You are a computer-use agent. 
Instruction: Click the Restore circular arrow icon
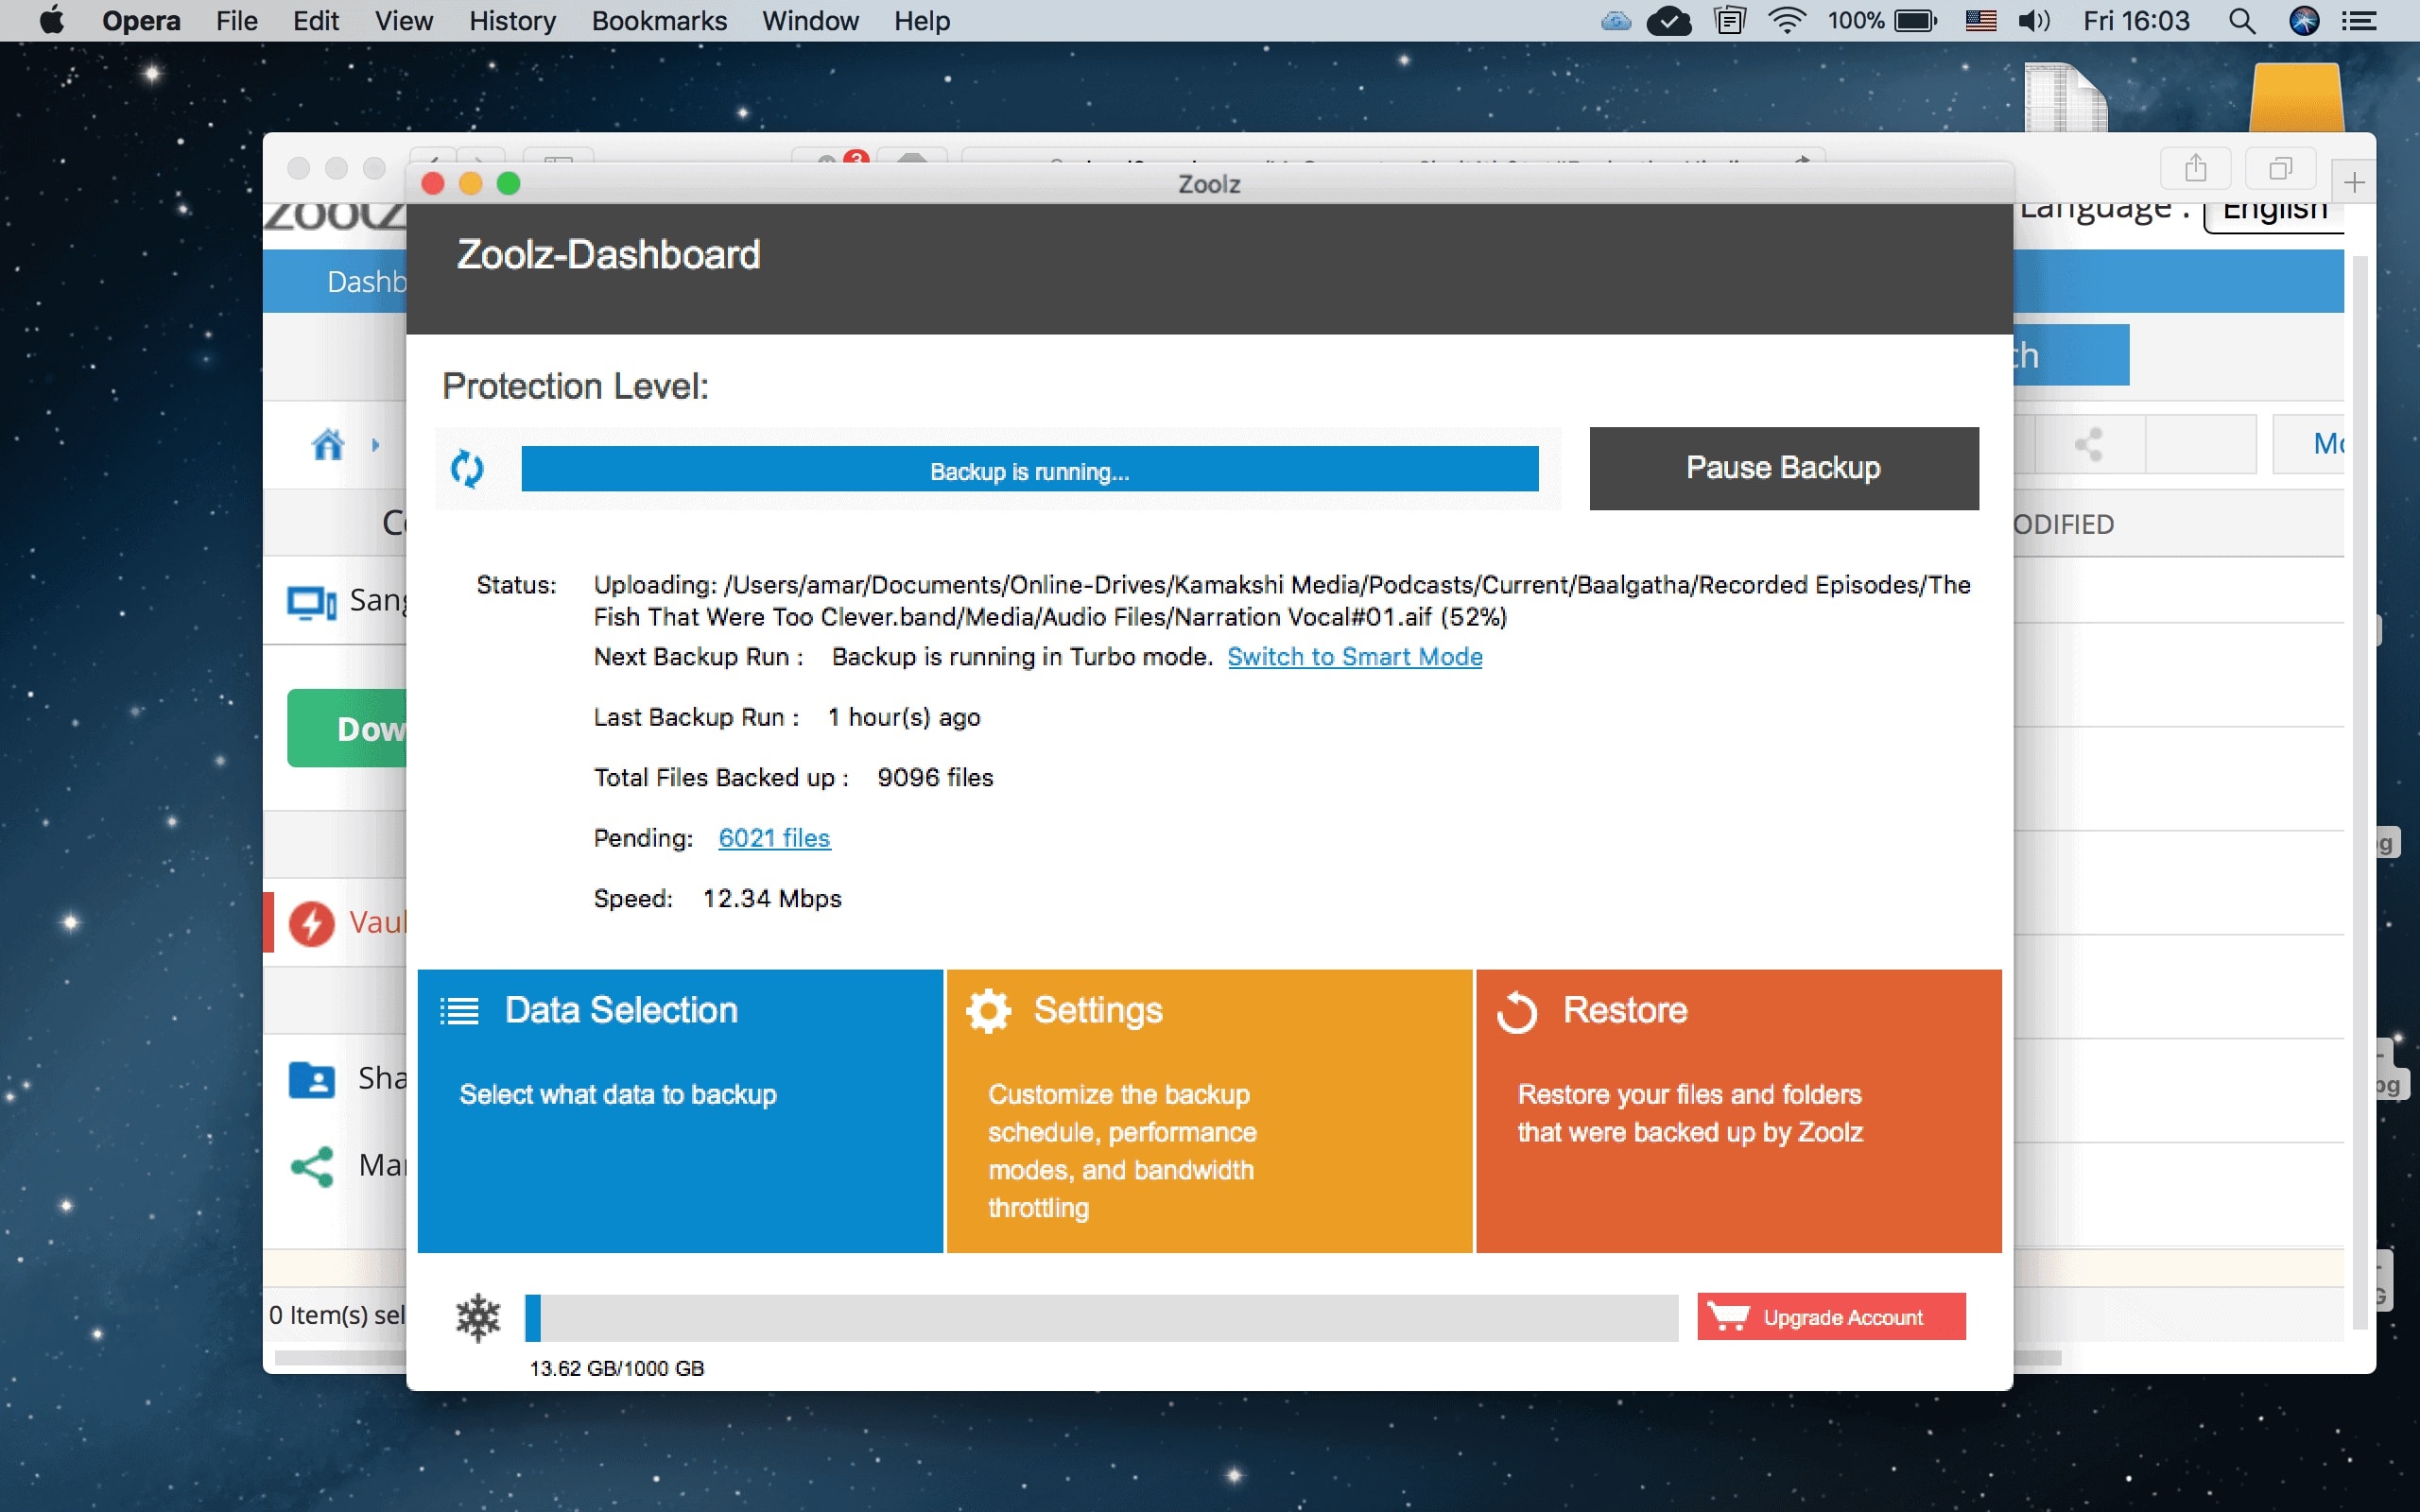(1517, 1012)
